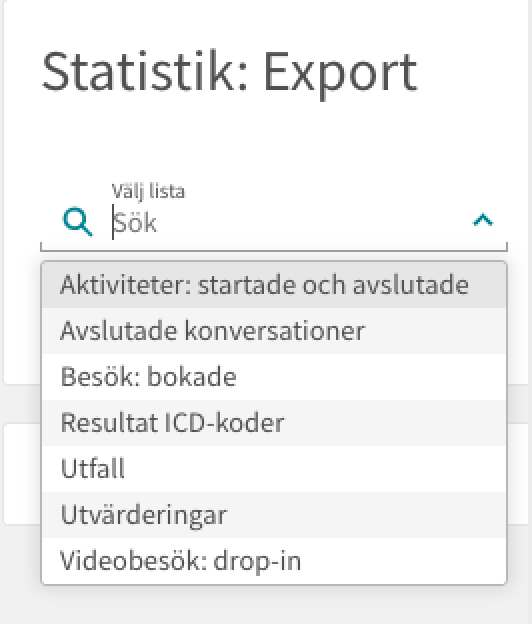Image resolution: width=532 pixels, height=624 pixels.
Task: Select the Utvärderingar option
Action: click(274, 515)
